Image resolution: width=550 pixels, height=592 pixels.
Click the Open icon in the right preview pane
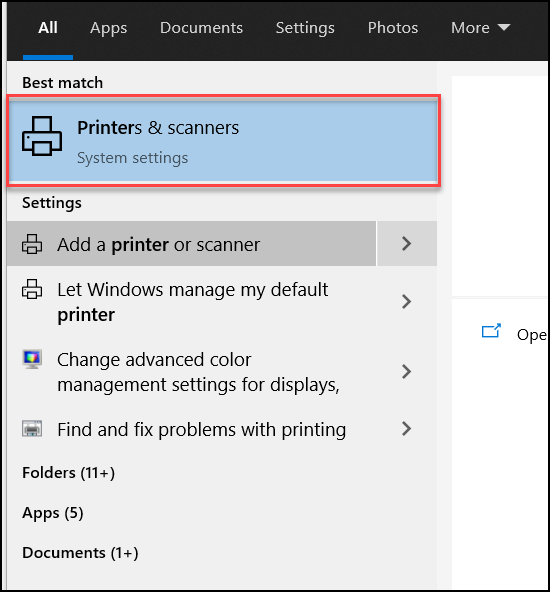pos(491,331)
